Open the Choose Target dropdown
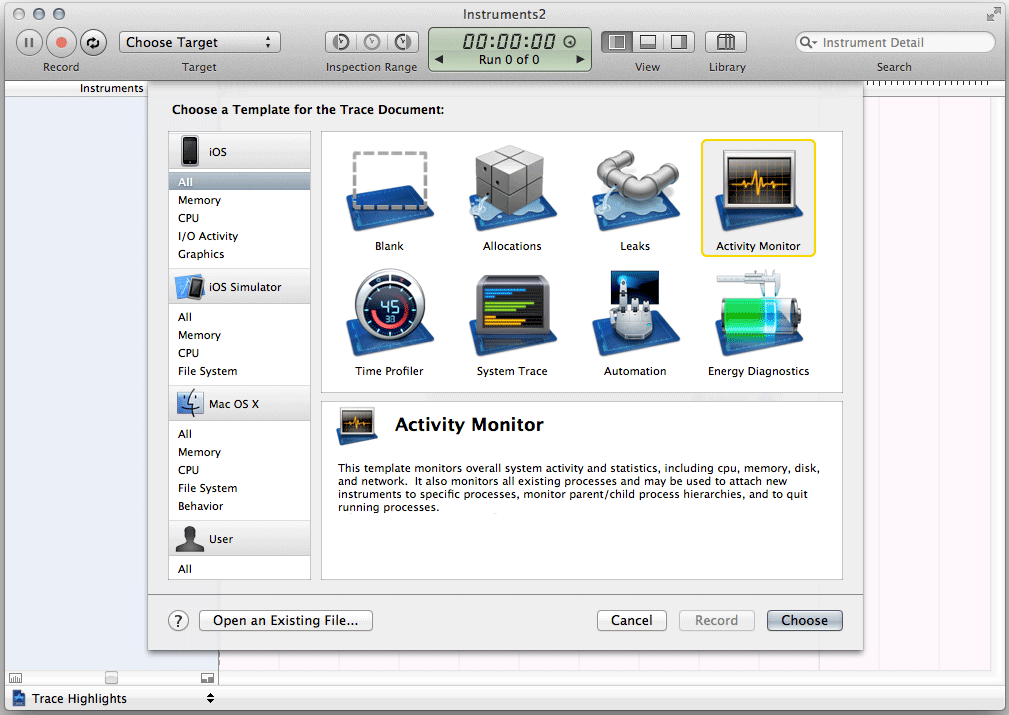Screen dimensions: 1009x715 pyautogui.click(x=199, y=42)
